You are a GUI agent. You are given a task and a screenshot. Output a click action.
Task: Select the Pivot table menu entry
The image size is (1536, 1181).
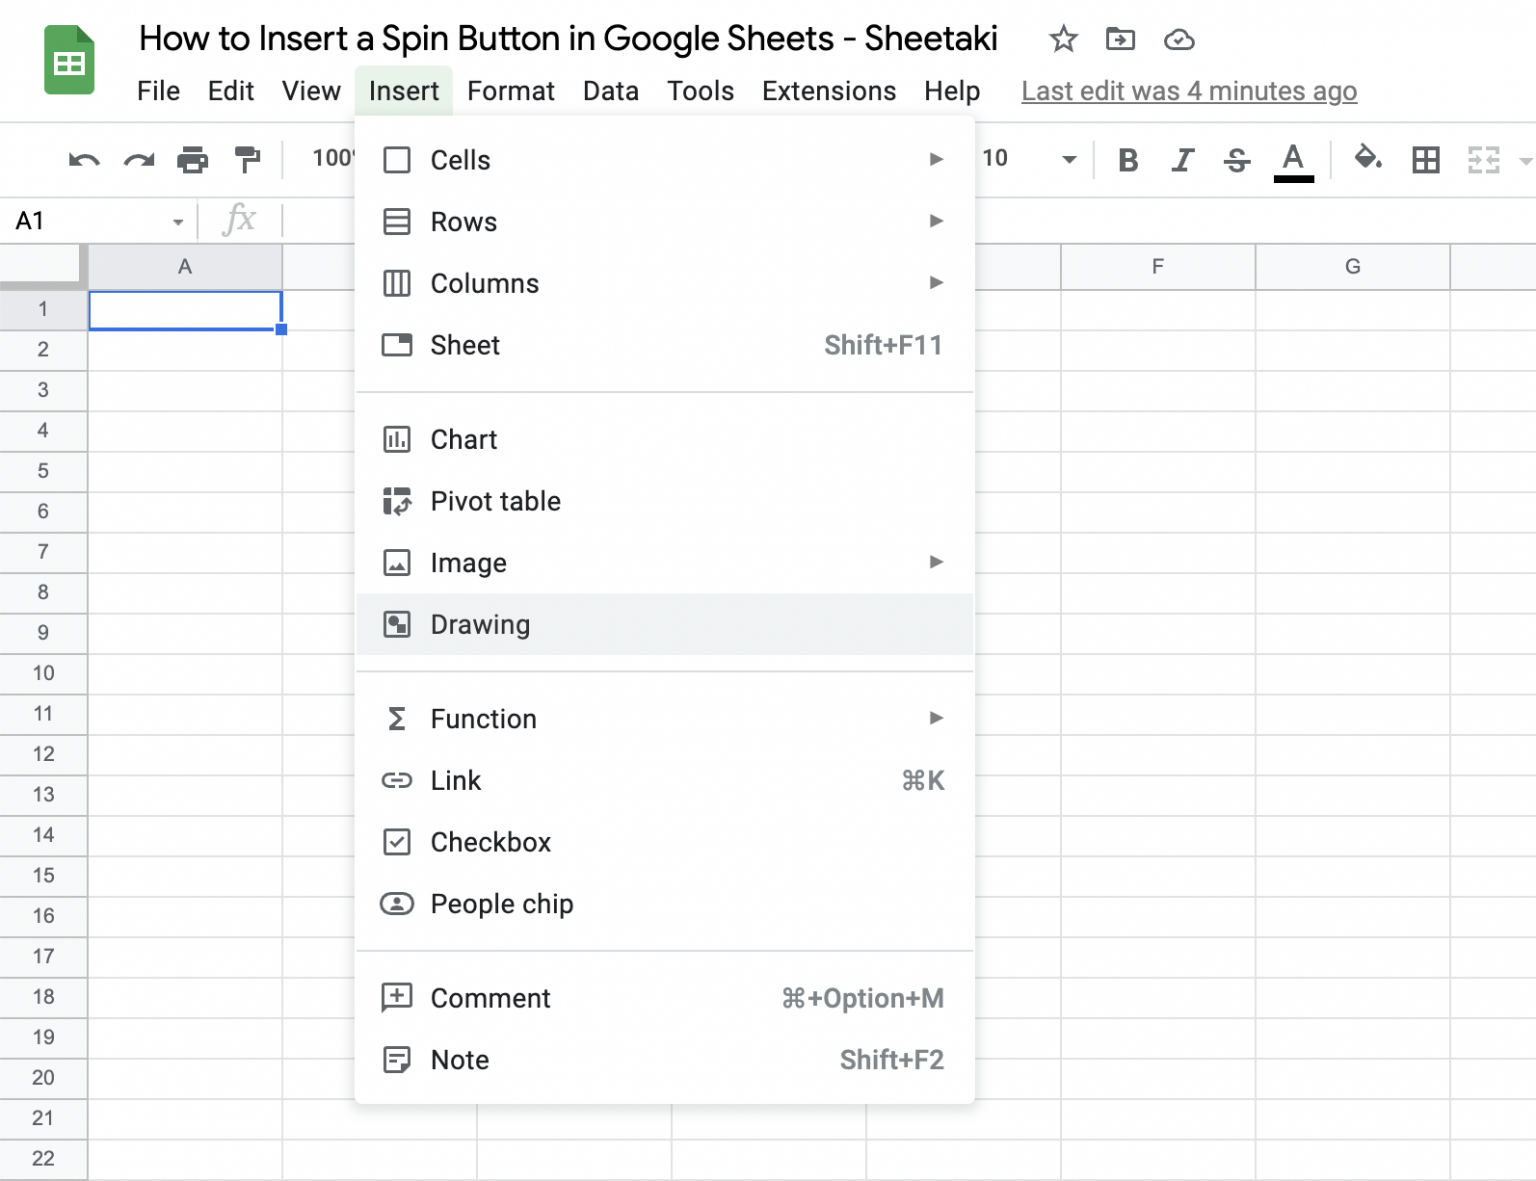point(495,501)
